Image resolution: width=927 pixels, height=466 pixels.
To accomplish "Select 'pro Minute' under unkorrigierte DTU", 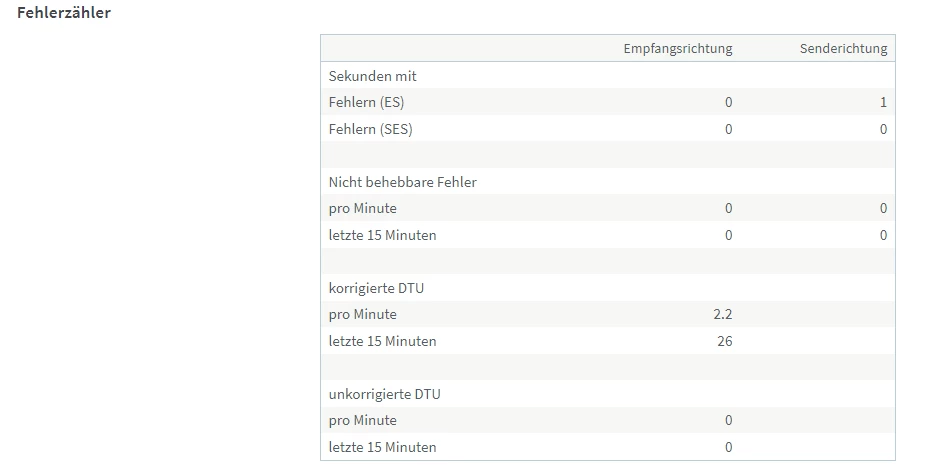I will tap(362, 420).
